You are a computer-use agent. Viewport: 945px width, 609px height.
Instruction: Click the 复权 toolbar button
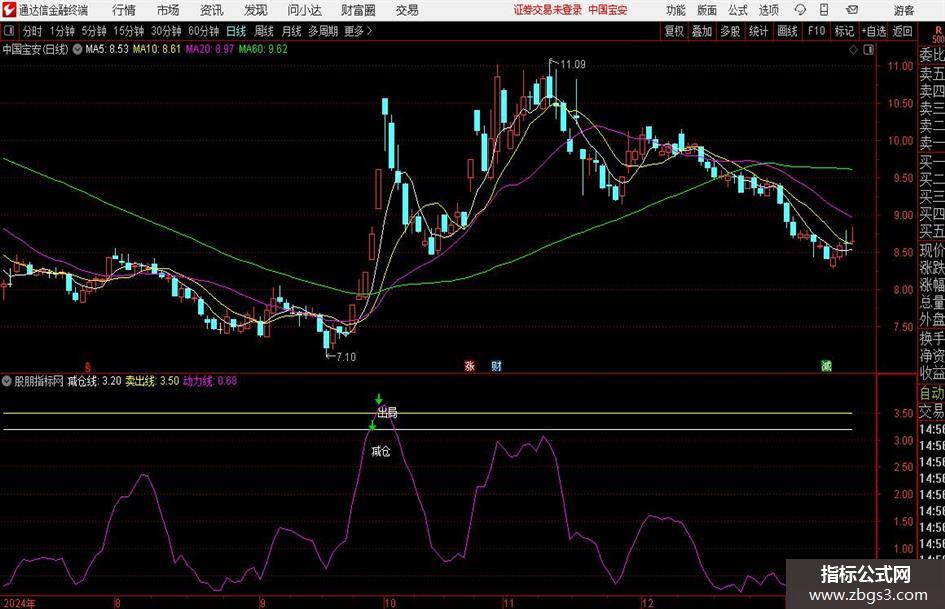673,31
